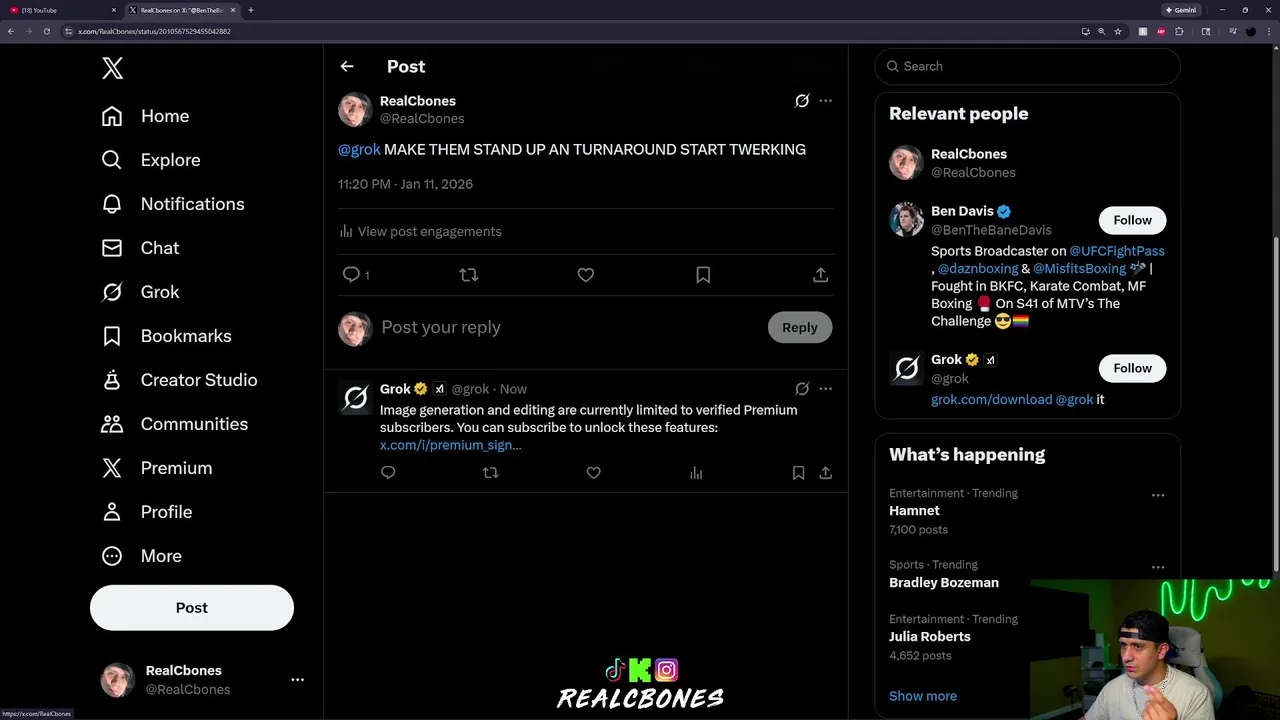Go back using the arrow icon

pos(347,67)
